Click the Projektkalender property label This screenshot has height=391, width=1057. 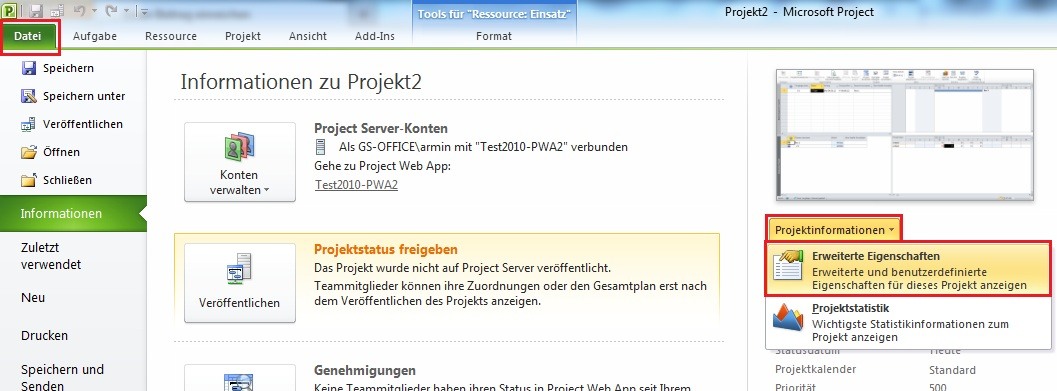(x=816, y=369)
